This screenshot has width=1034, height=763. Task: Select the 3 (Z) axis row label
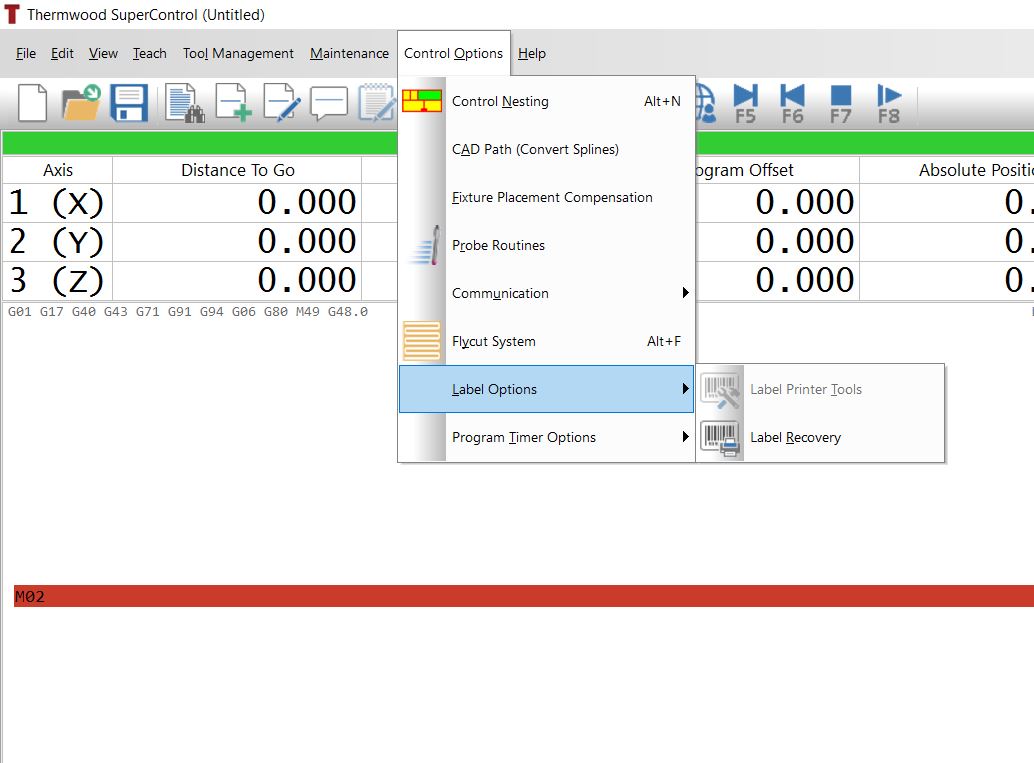tap(57, 280)
